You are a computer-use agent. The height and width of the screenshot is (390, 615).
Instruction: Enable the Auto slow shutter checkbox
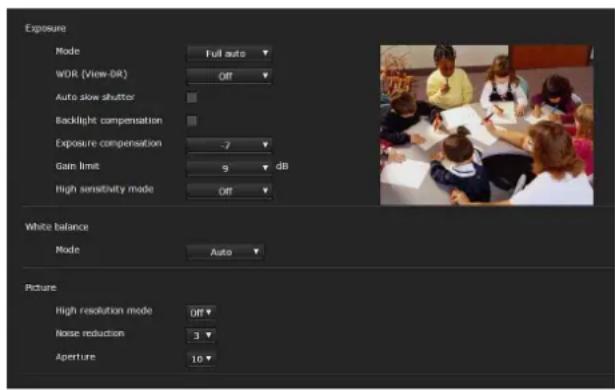(192, 97)
